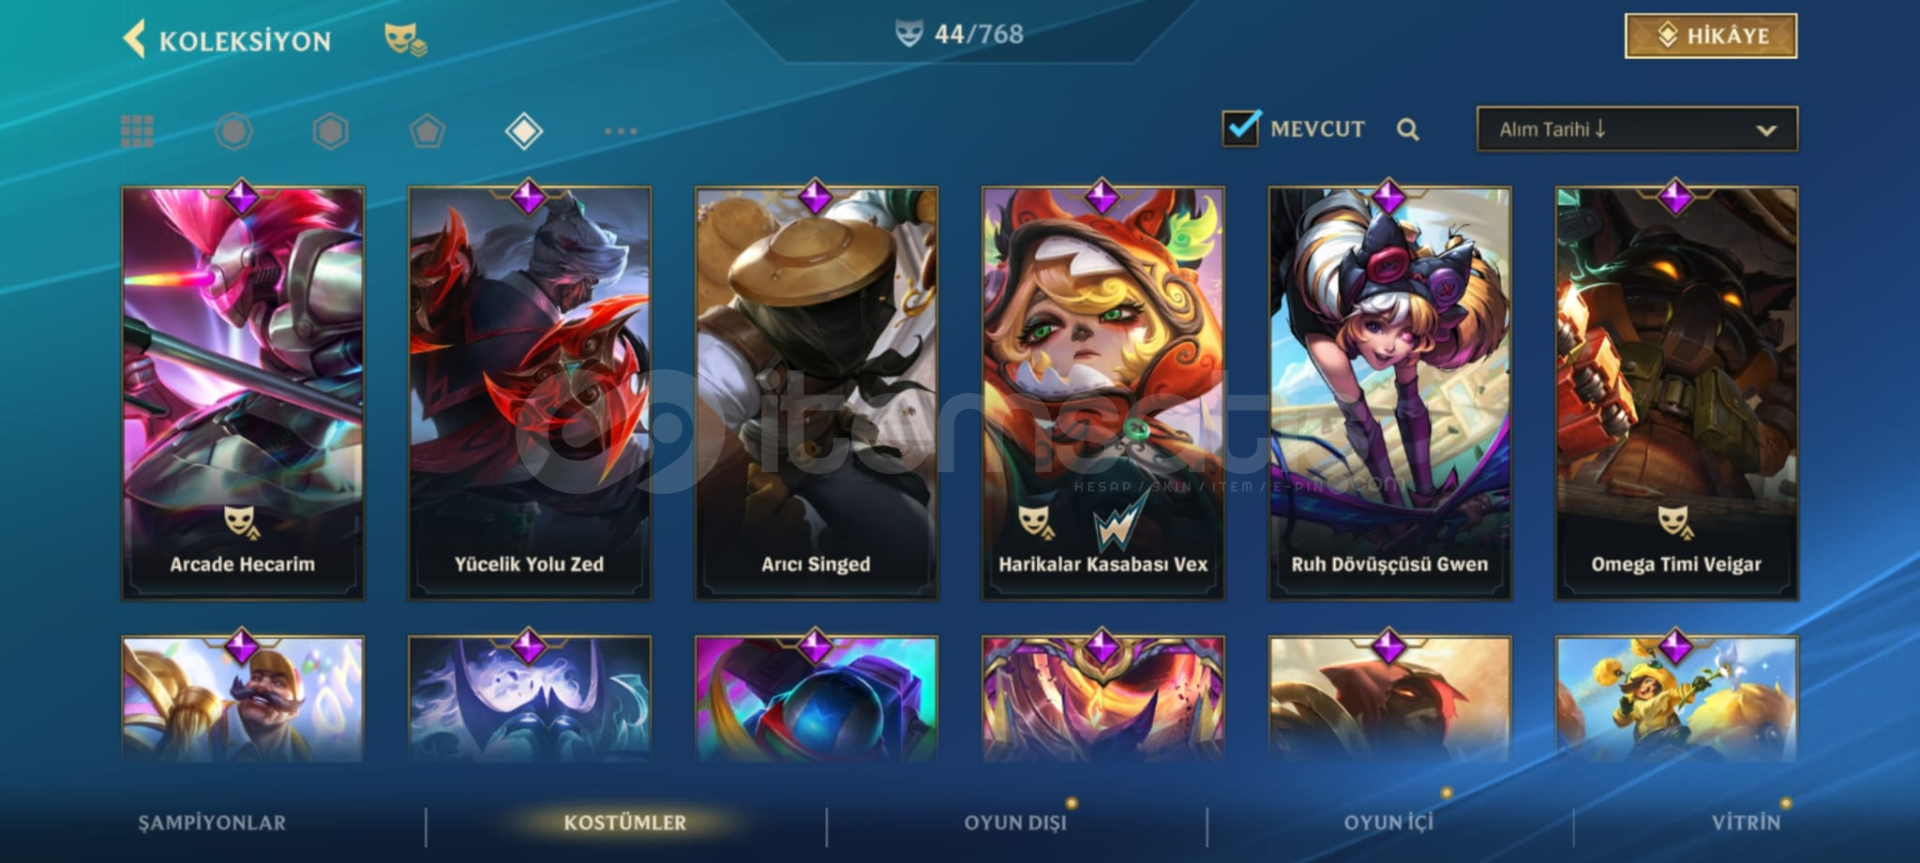
Task: Go back using the Koleksiyon arrow
Action: 134,40
